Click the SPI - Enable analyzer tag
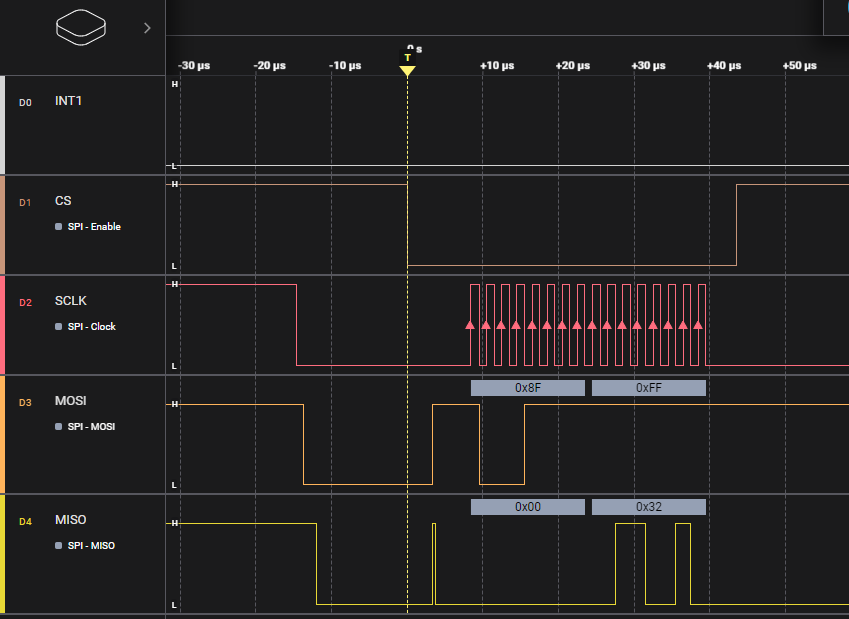The width and height of the screenshot is (849, 619). tap(88, 226)
